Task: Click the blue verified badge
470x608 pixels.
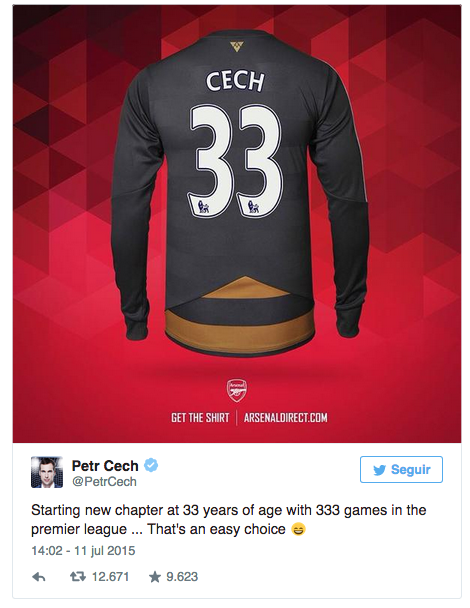Action: [x=151, y=465]
